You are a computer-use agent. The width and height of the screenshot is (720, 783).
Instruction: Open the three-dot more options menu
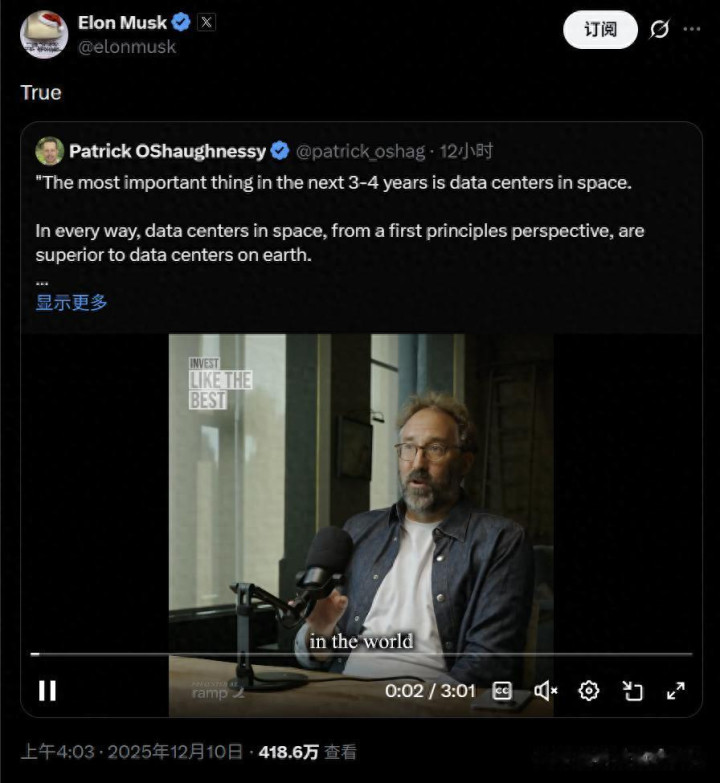692,29
